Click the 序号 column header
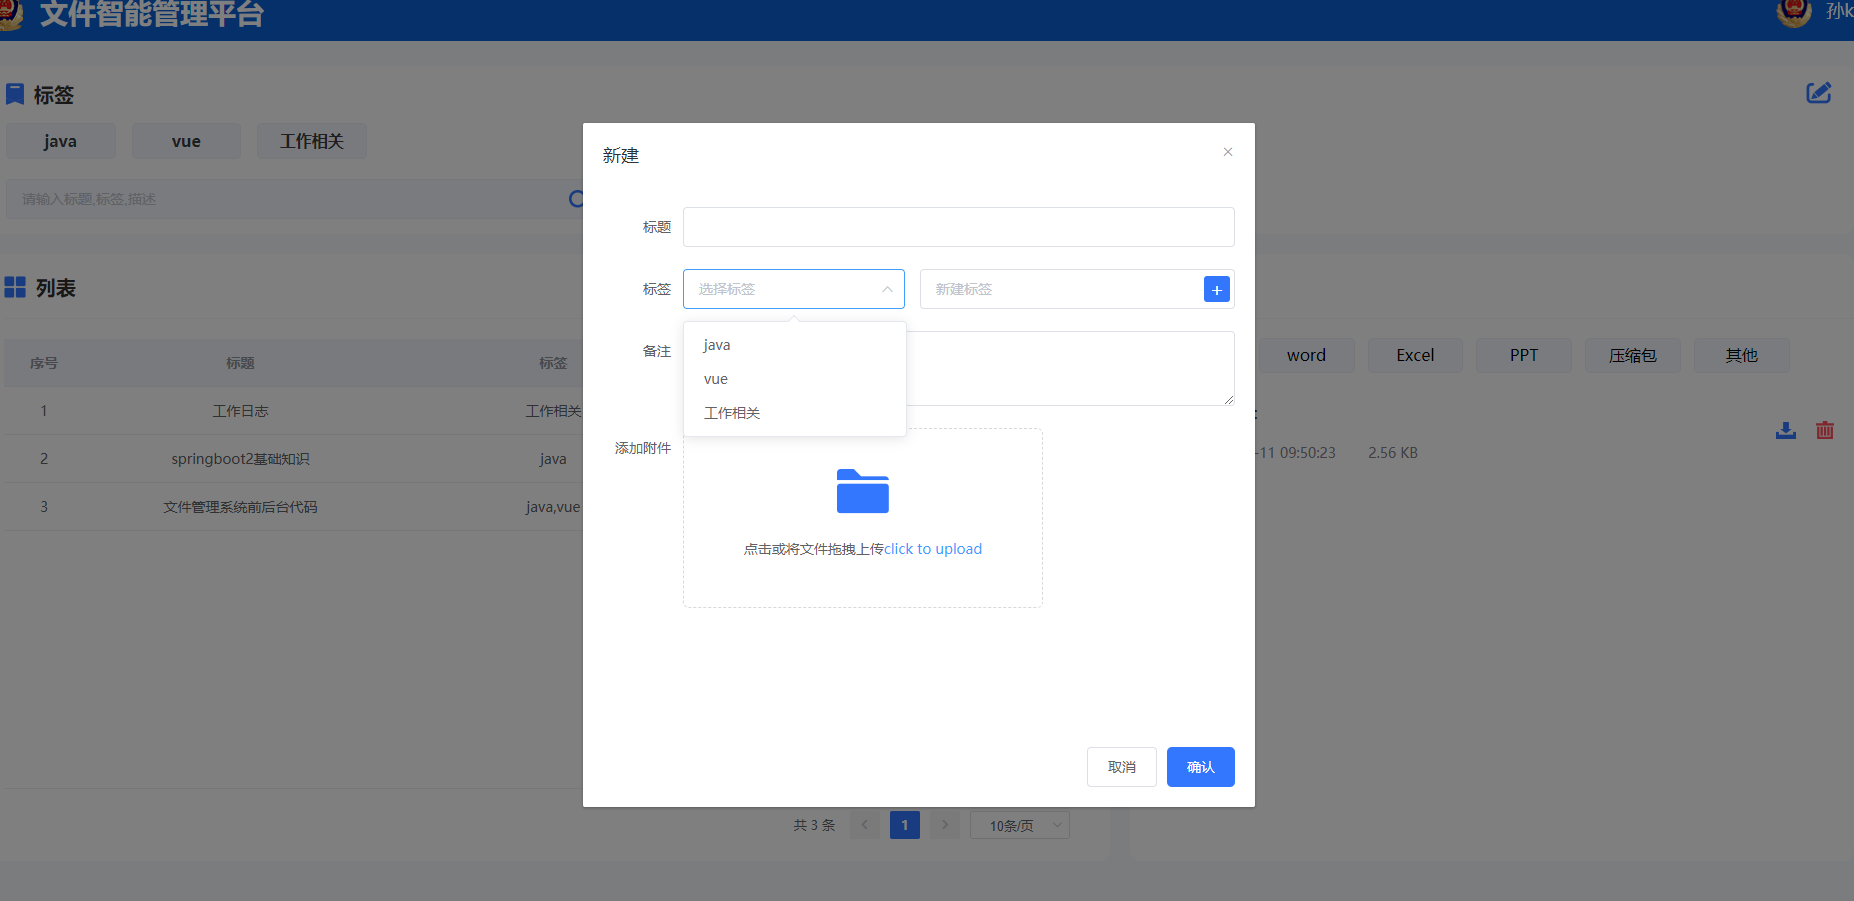1854x901 pixels. coord(44,363)
